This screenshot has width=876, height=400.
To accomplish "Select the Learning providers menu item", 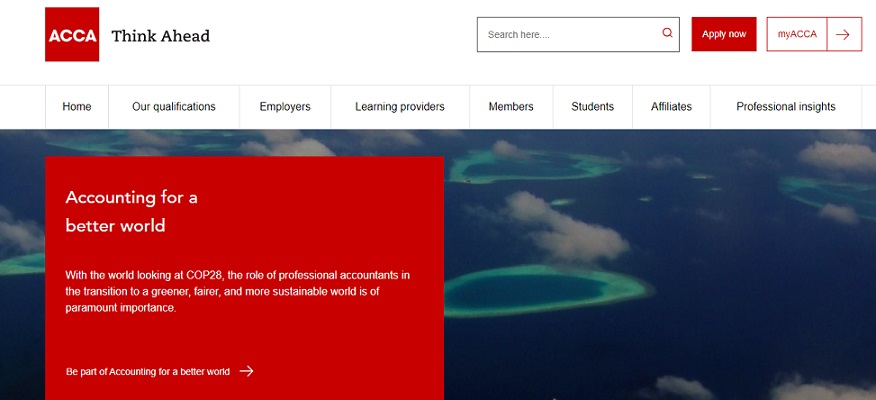I will pyautogui.click(x=400, y=107).
